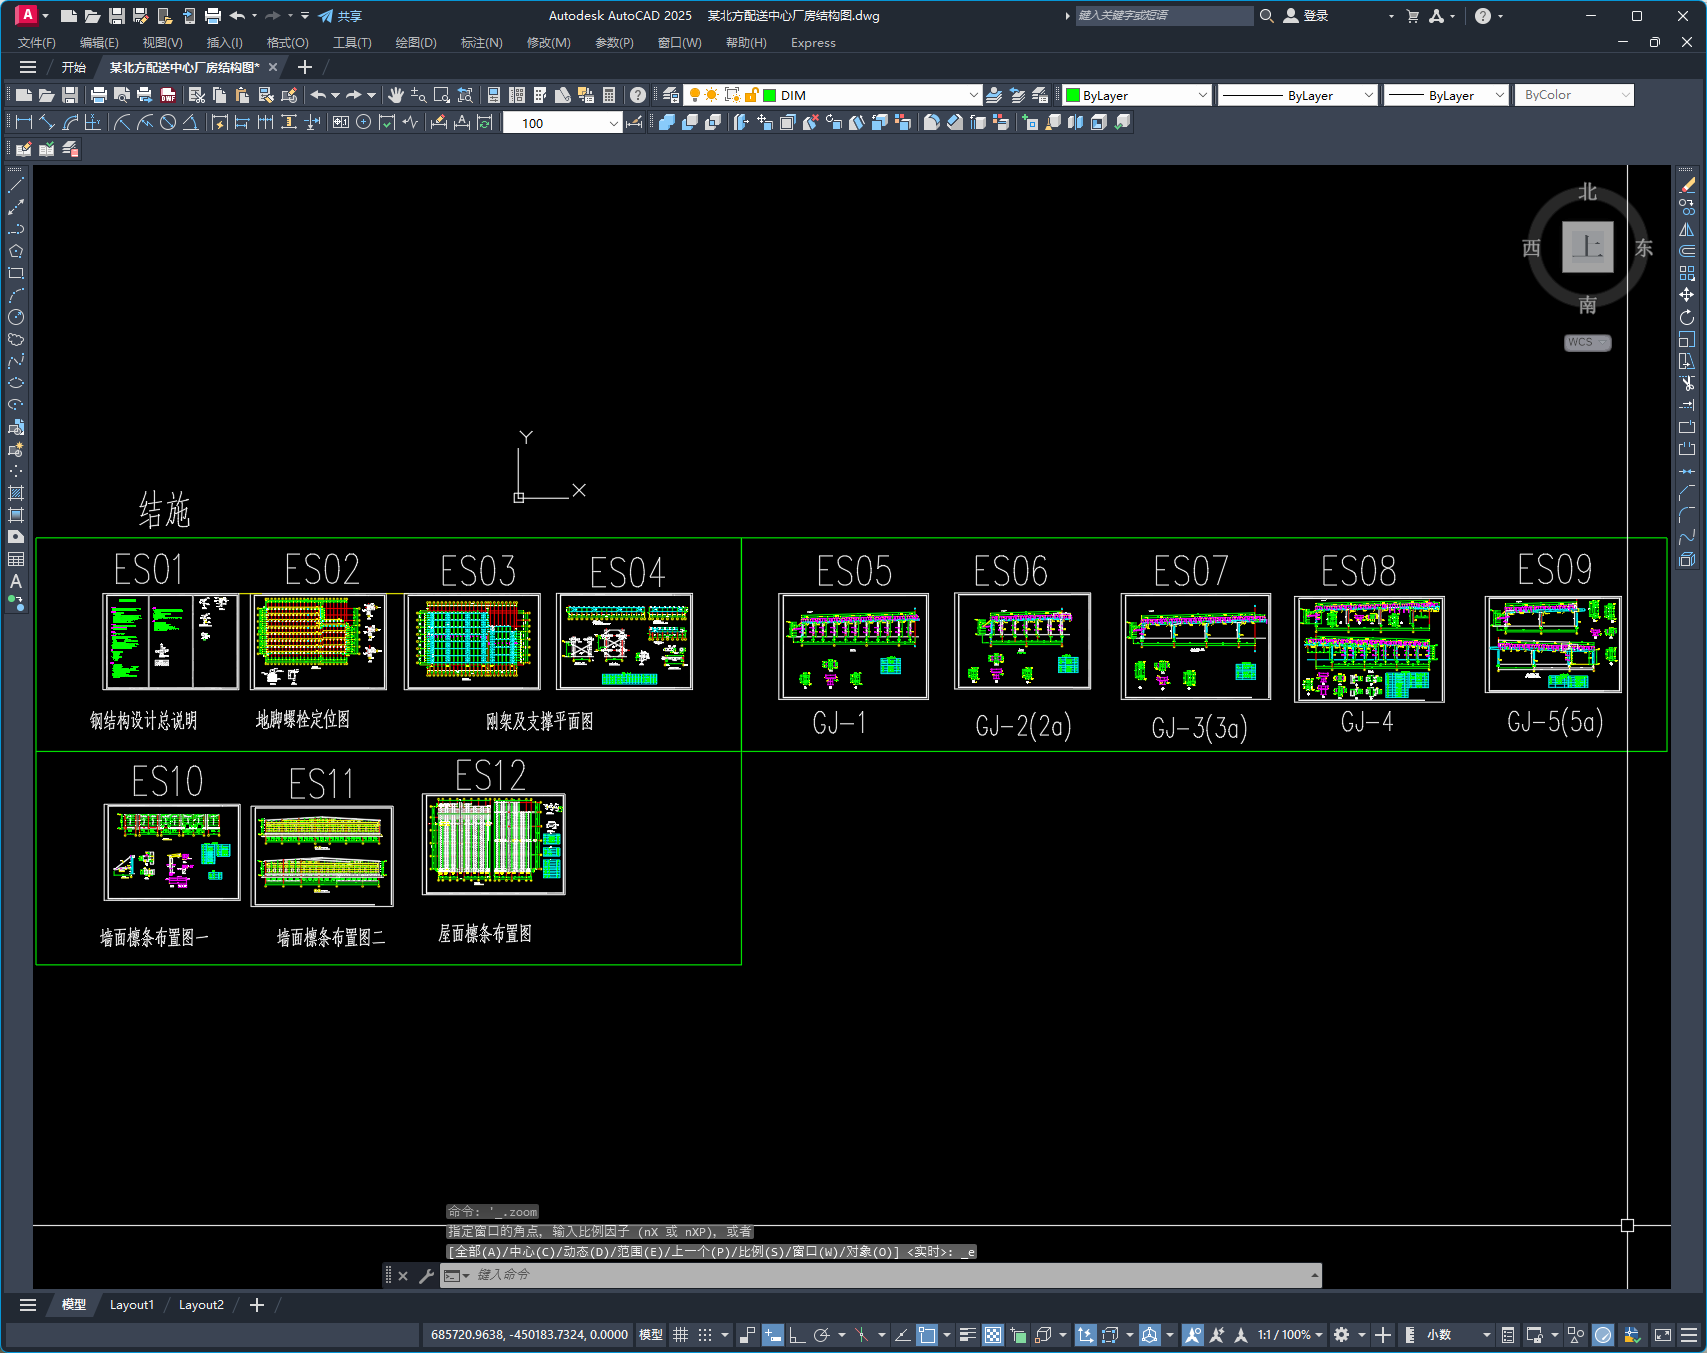Select the Line draw tool

click(x=16, y=185)
